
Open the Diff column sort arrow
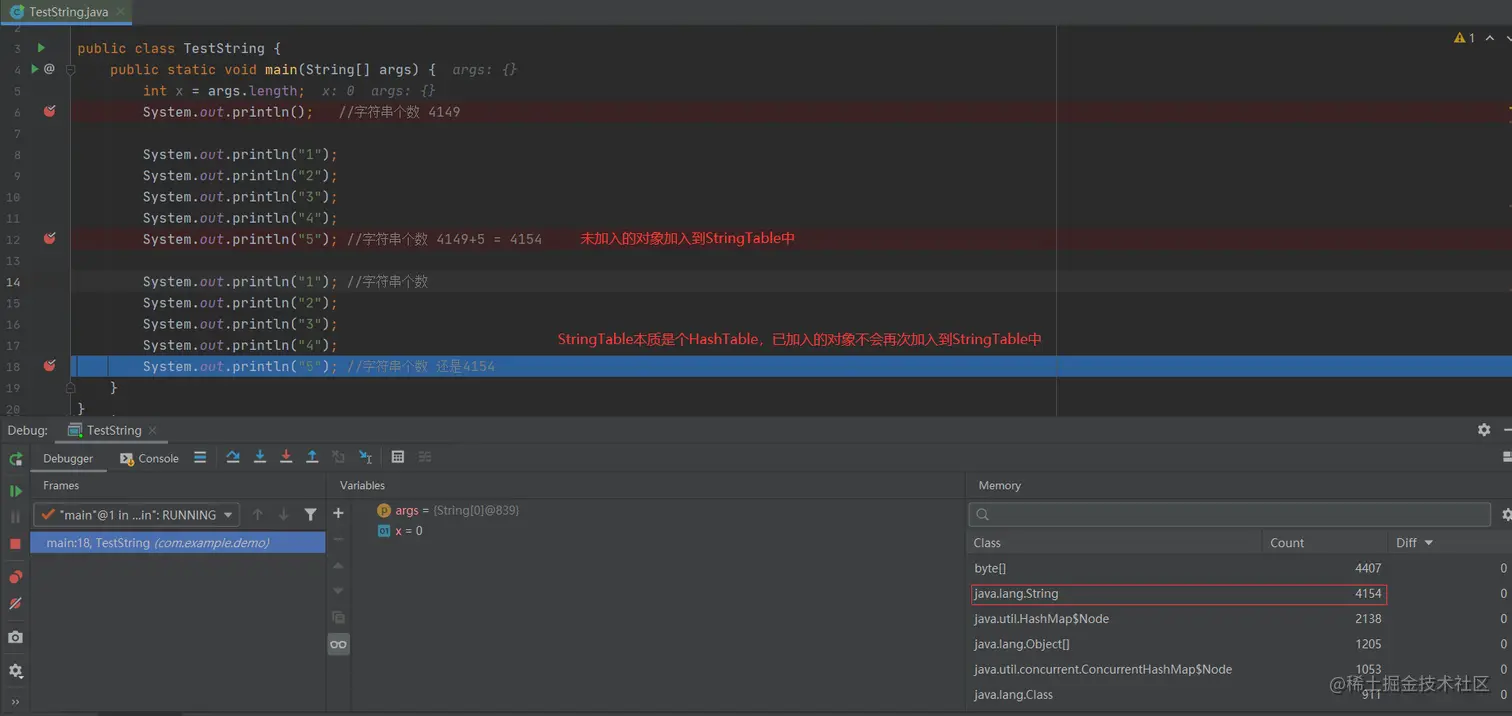[x=1428, y=543]
